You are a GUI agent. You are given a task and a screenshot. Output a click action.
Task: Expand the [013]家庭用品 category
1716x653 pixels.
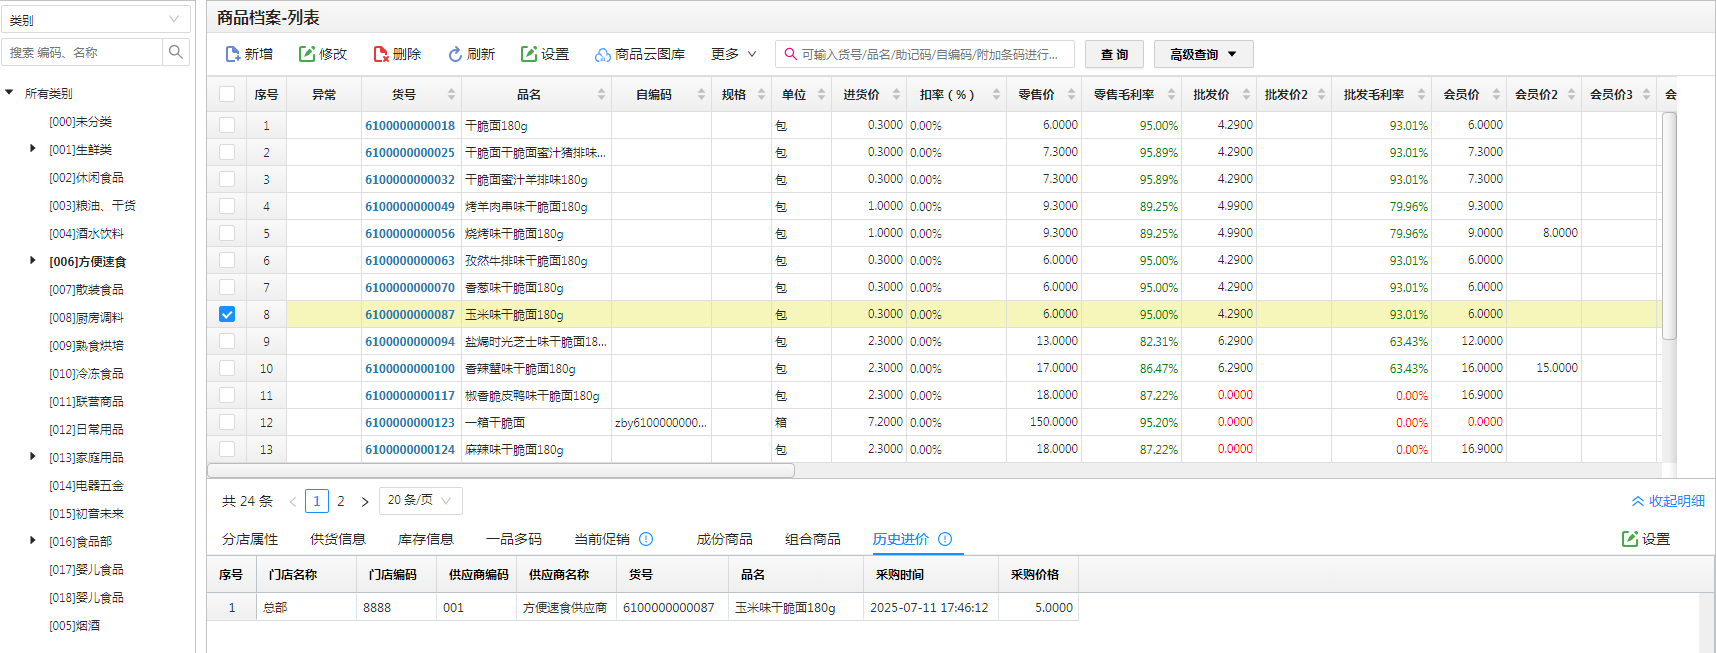33,457
